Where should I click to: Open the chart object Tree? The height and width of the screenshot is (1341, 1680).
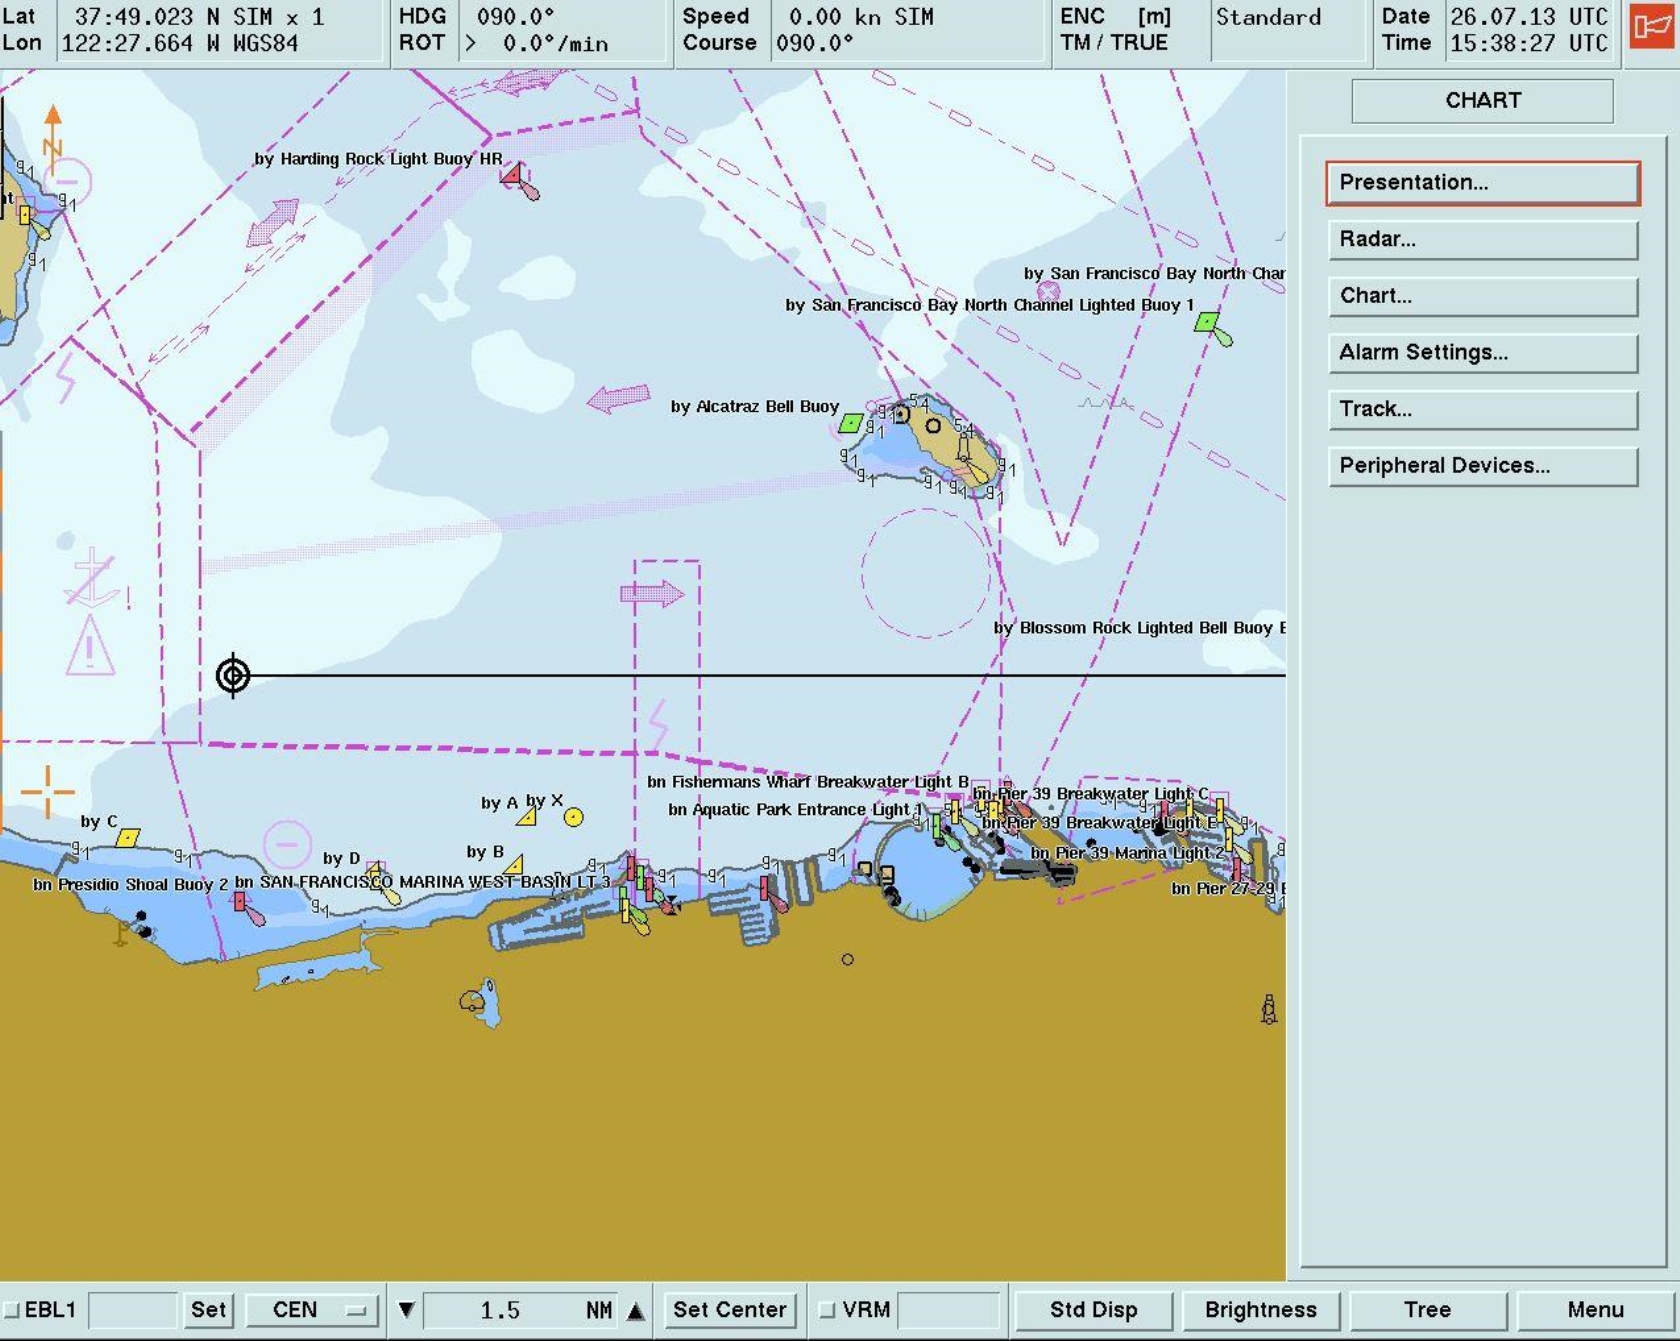[x=1427, y=1310]
